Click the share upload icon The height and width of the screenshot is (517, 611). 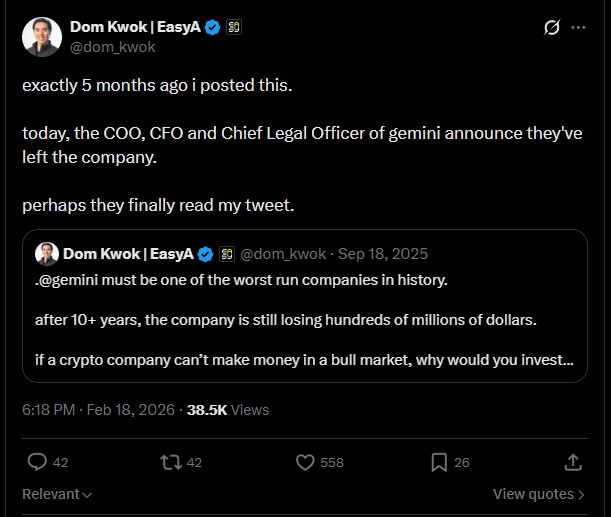573,462
